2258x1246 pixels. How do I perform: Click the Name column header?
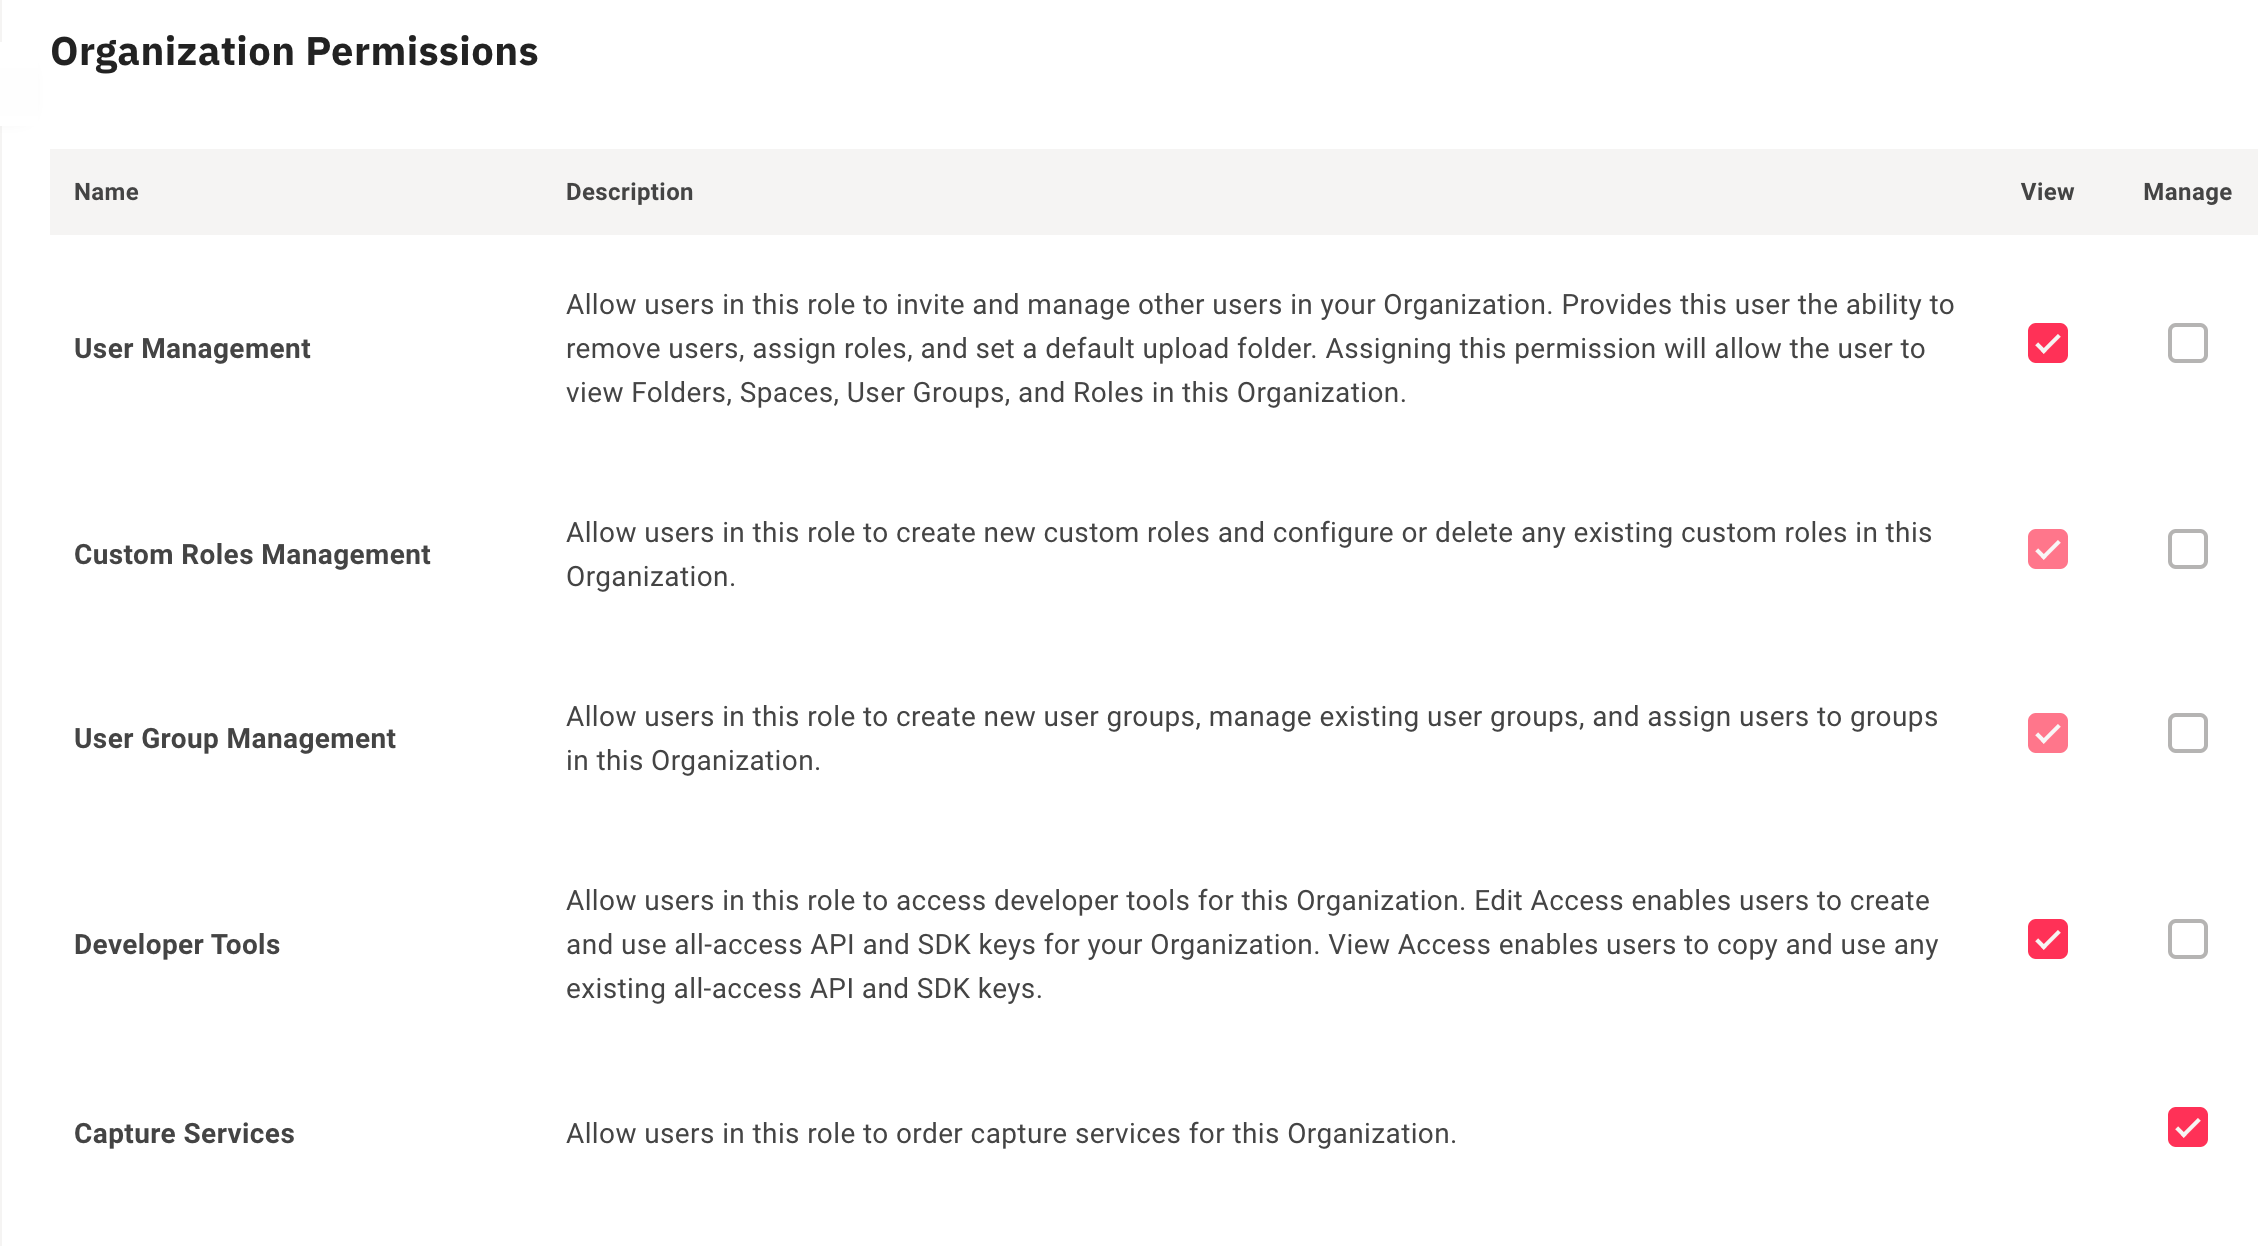point(106,191)
